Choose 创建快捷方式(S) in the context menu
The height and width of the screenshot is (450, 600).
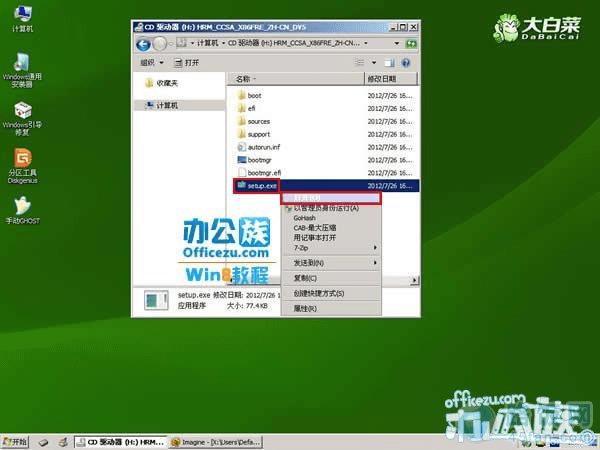(x=331, y=293)
